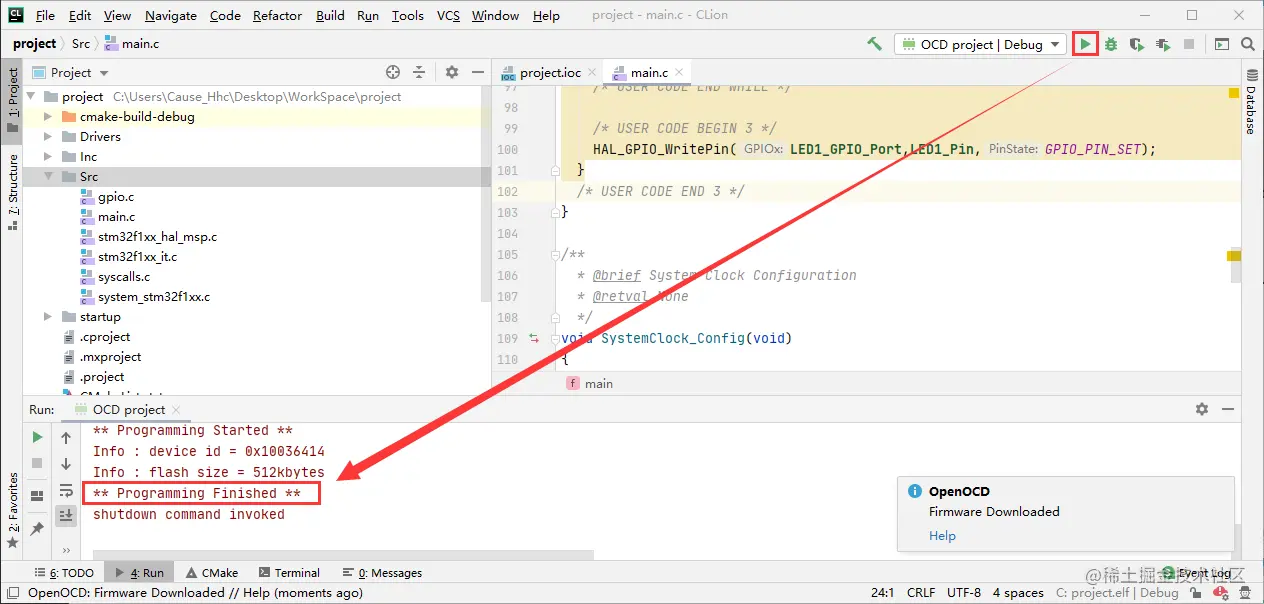Click the yellow warning stripe marker
This screenshot has height=604, width=1264.
click(x=1234, y=256)
